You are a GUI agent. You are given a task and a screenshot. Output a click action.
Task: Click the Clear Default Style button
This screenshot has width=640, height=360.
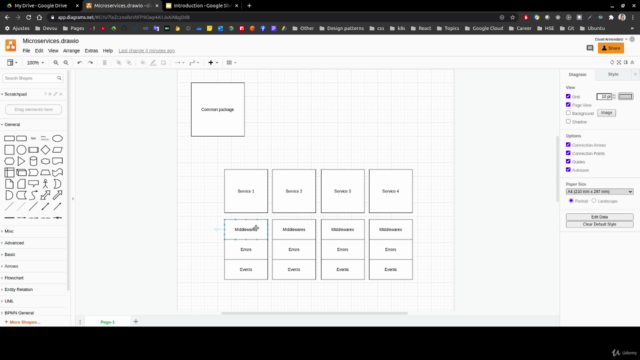click(600, 224)
